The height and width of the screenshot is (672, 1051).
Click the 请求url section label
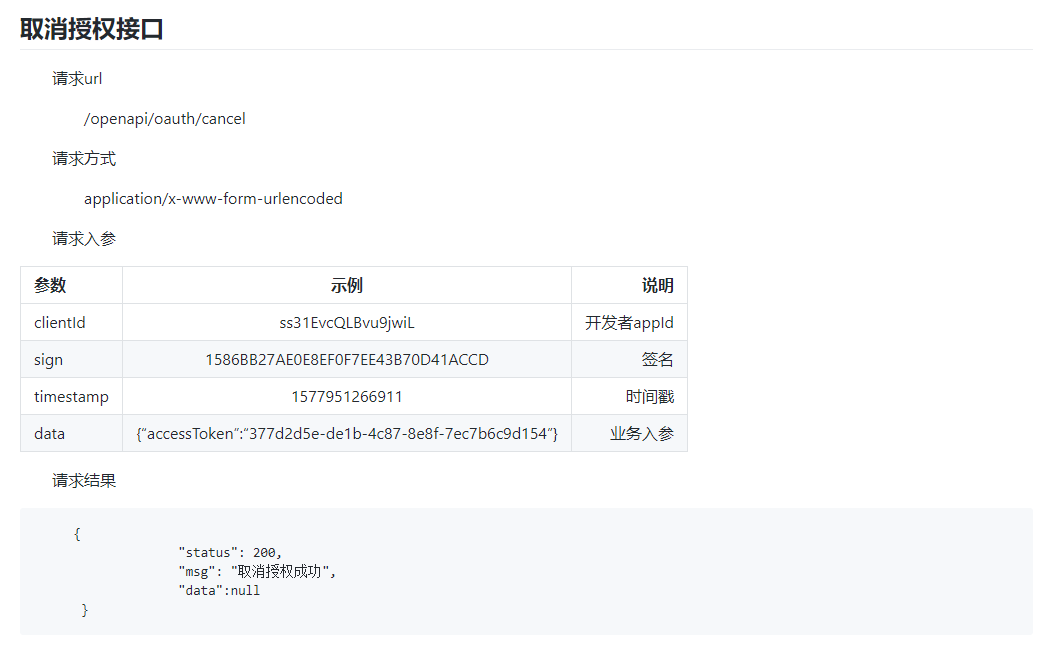coord(76,78)
